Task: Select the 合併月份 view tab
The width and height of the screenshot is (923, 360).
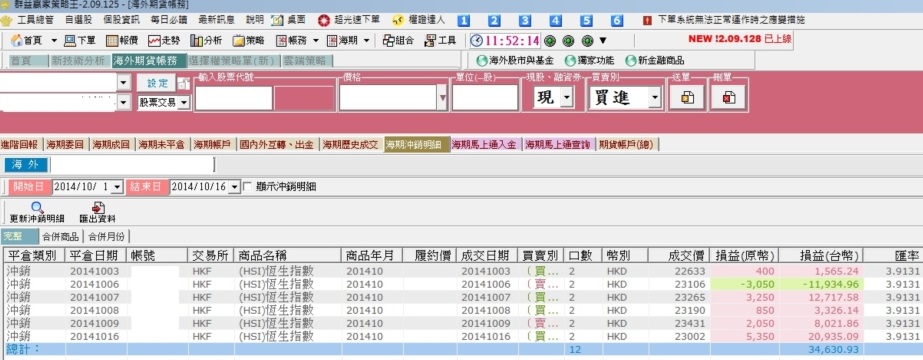Action: pos(107,236)
